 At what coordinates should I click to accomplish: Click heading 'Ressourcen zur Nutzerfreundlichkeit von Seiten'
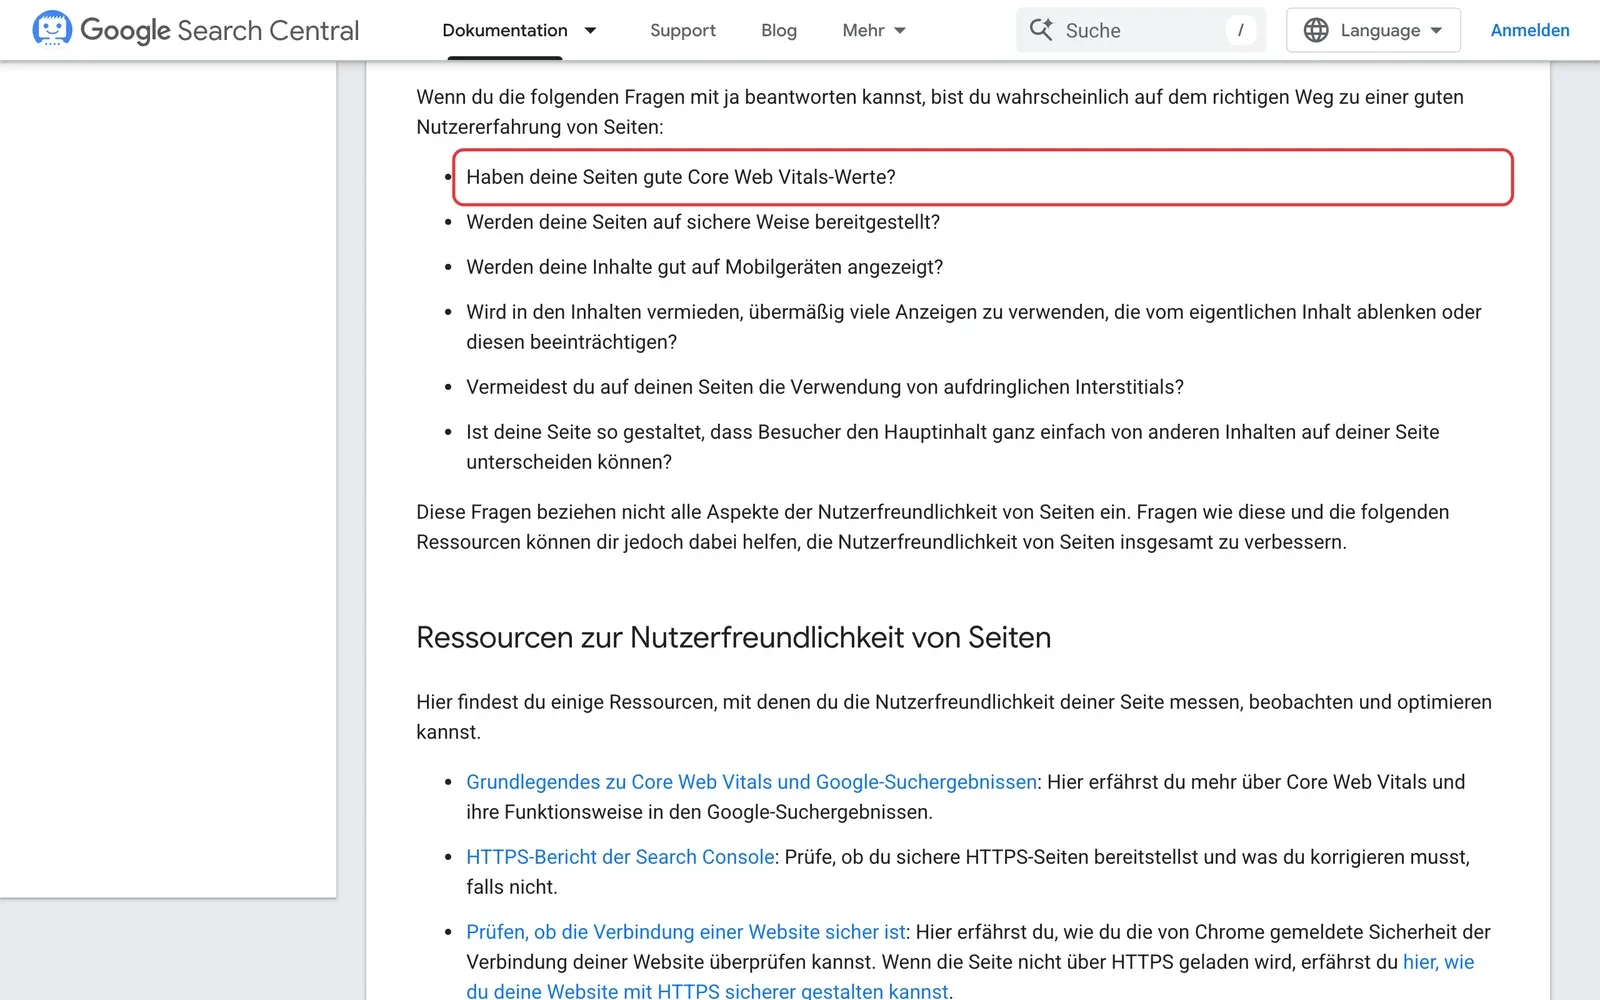coord(734,637)
